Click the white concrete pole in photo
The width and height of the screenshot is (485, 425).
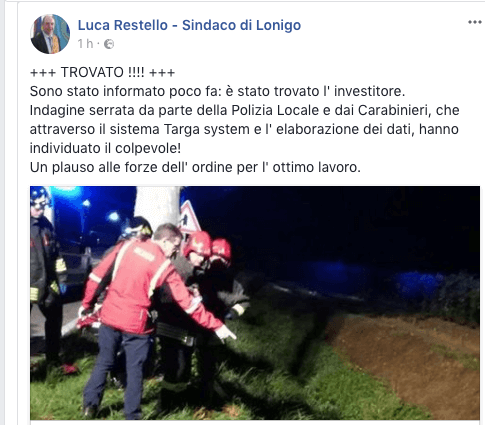pyautogui.click(x=157, y=205)
